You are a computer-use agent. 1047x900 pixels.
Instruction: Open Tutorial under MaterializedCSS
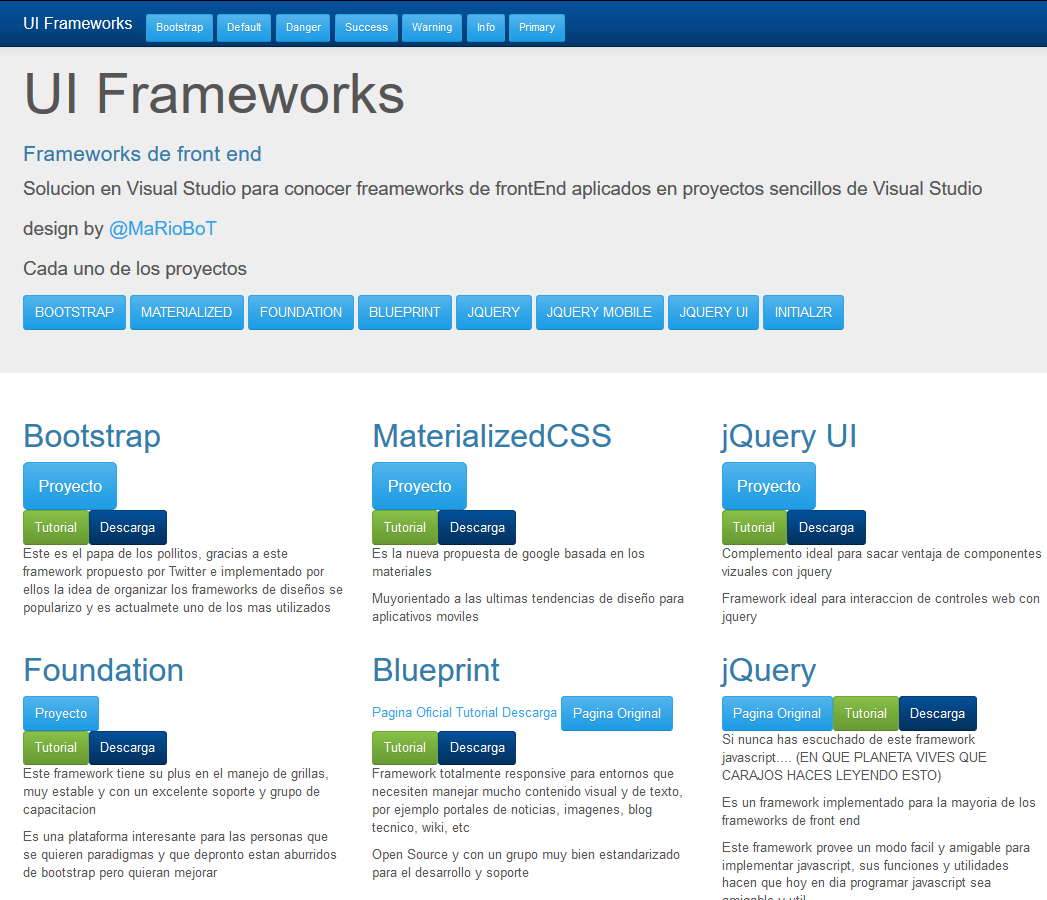click(405, 527)
